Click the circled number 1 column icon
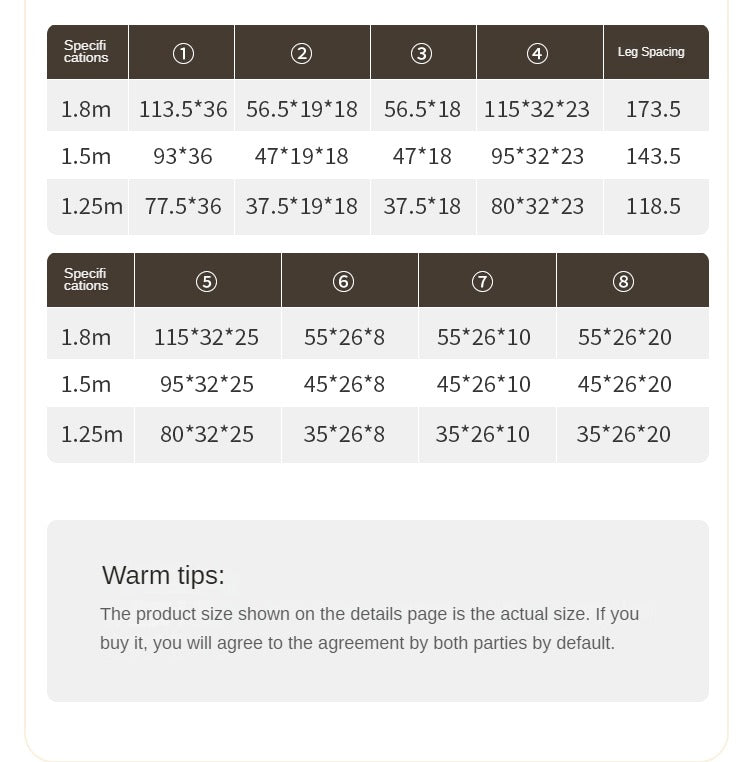This screenshot has width=750, height=762. (x=183, y=54)
